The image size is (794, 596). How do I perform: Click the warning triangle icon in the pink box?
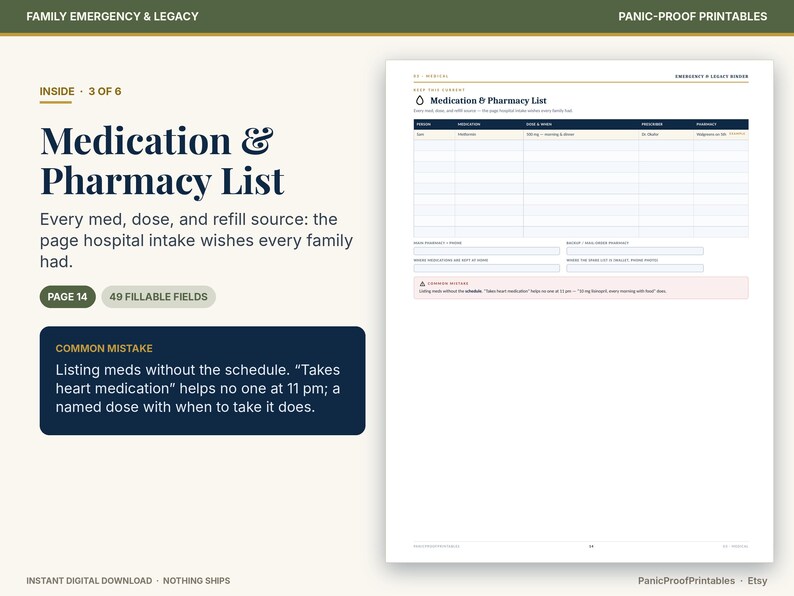click(422, 284)
